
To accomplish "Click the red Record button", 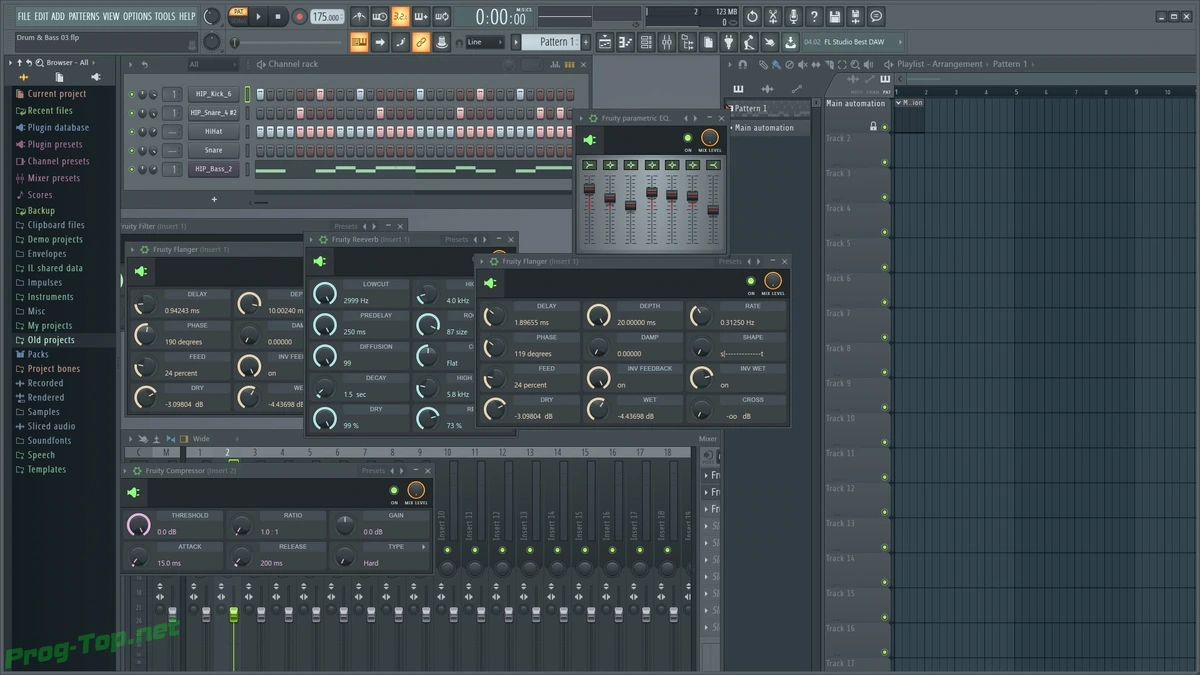I will 299,17.
